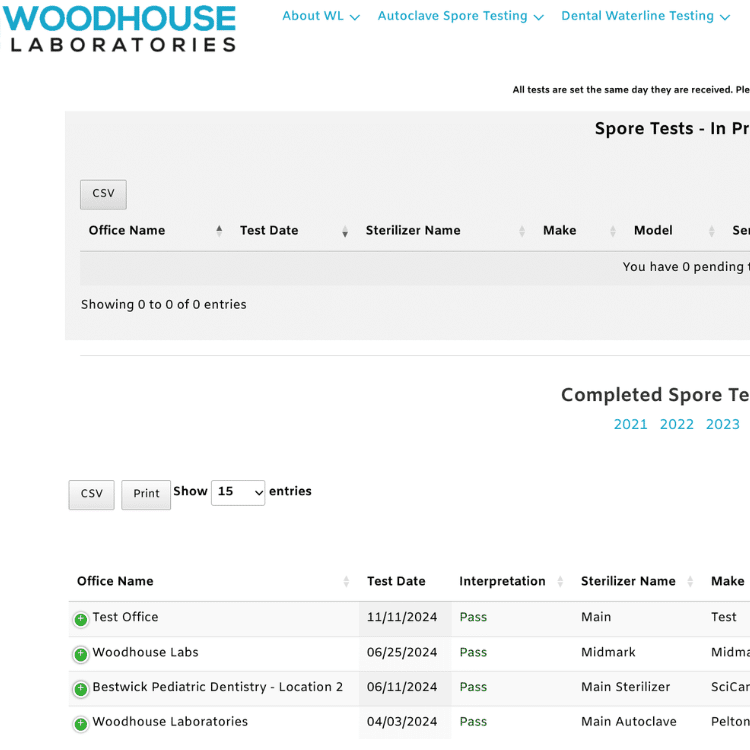Go to 2023 completed spore tests
Screen dimensions: 750x750
point(722,424)
